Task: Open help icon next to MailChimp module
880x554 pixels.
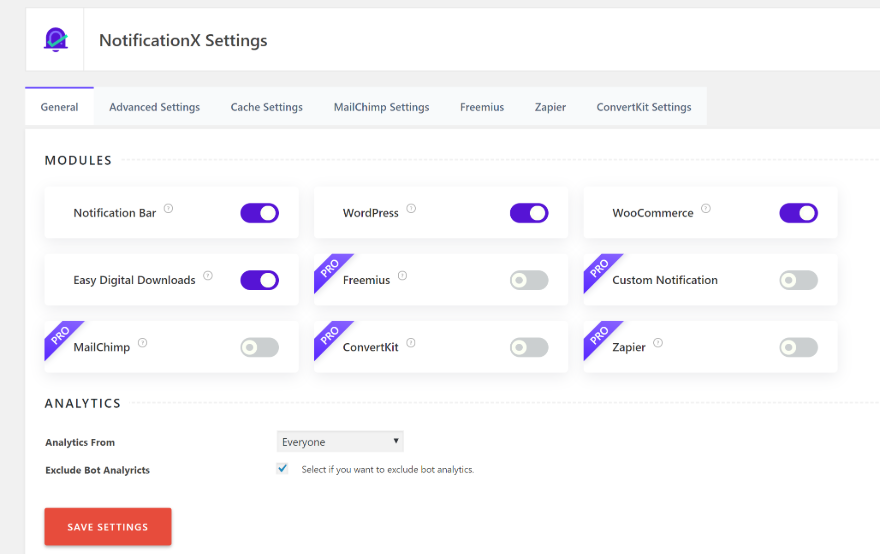Action: (x=143, y=343)
